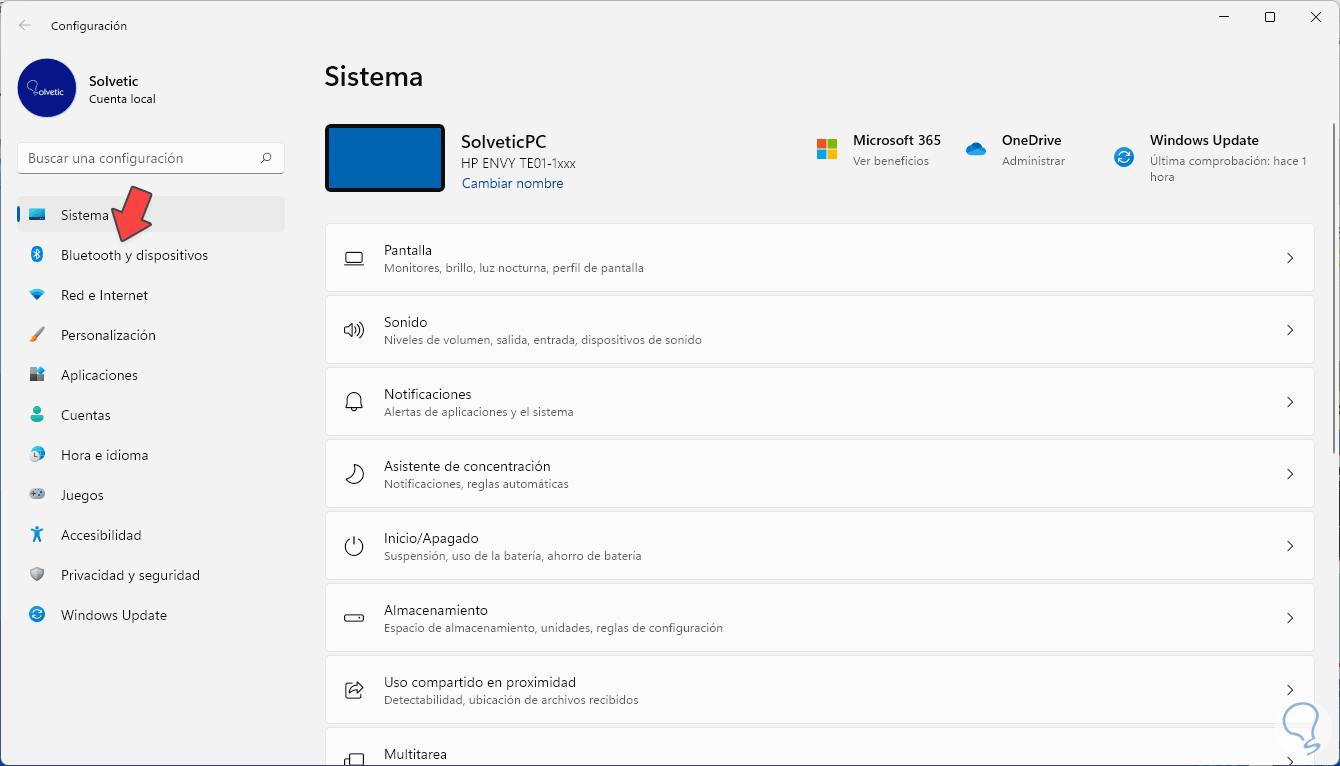Click the OneDrive cloud icon
The image size is (1340, 766).
click(x=976, y=149)
